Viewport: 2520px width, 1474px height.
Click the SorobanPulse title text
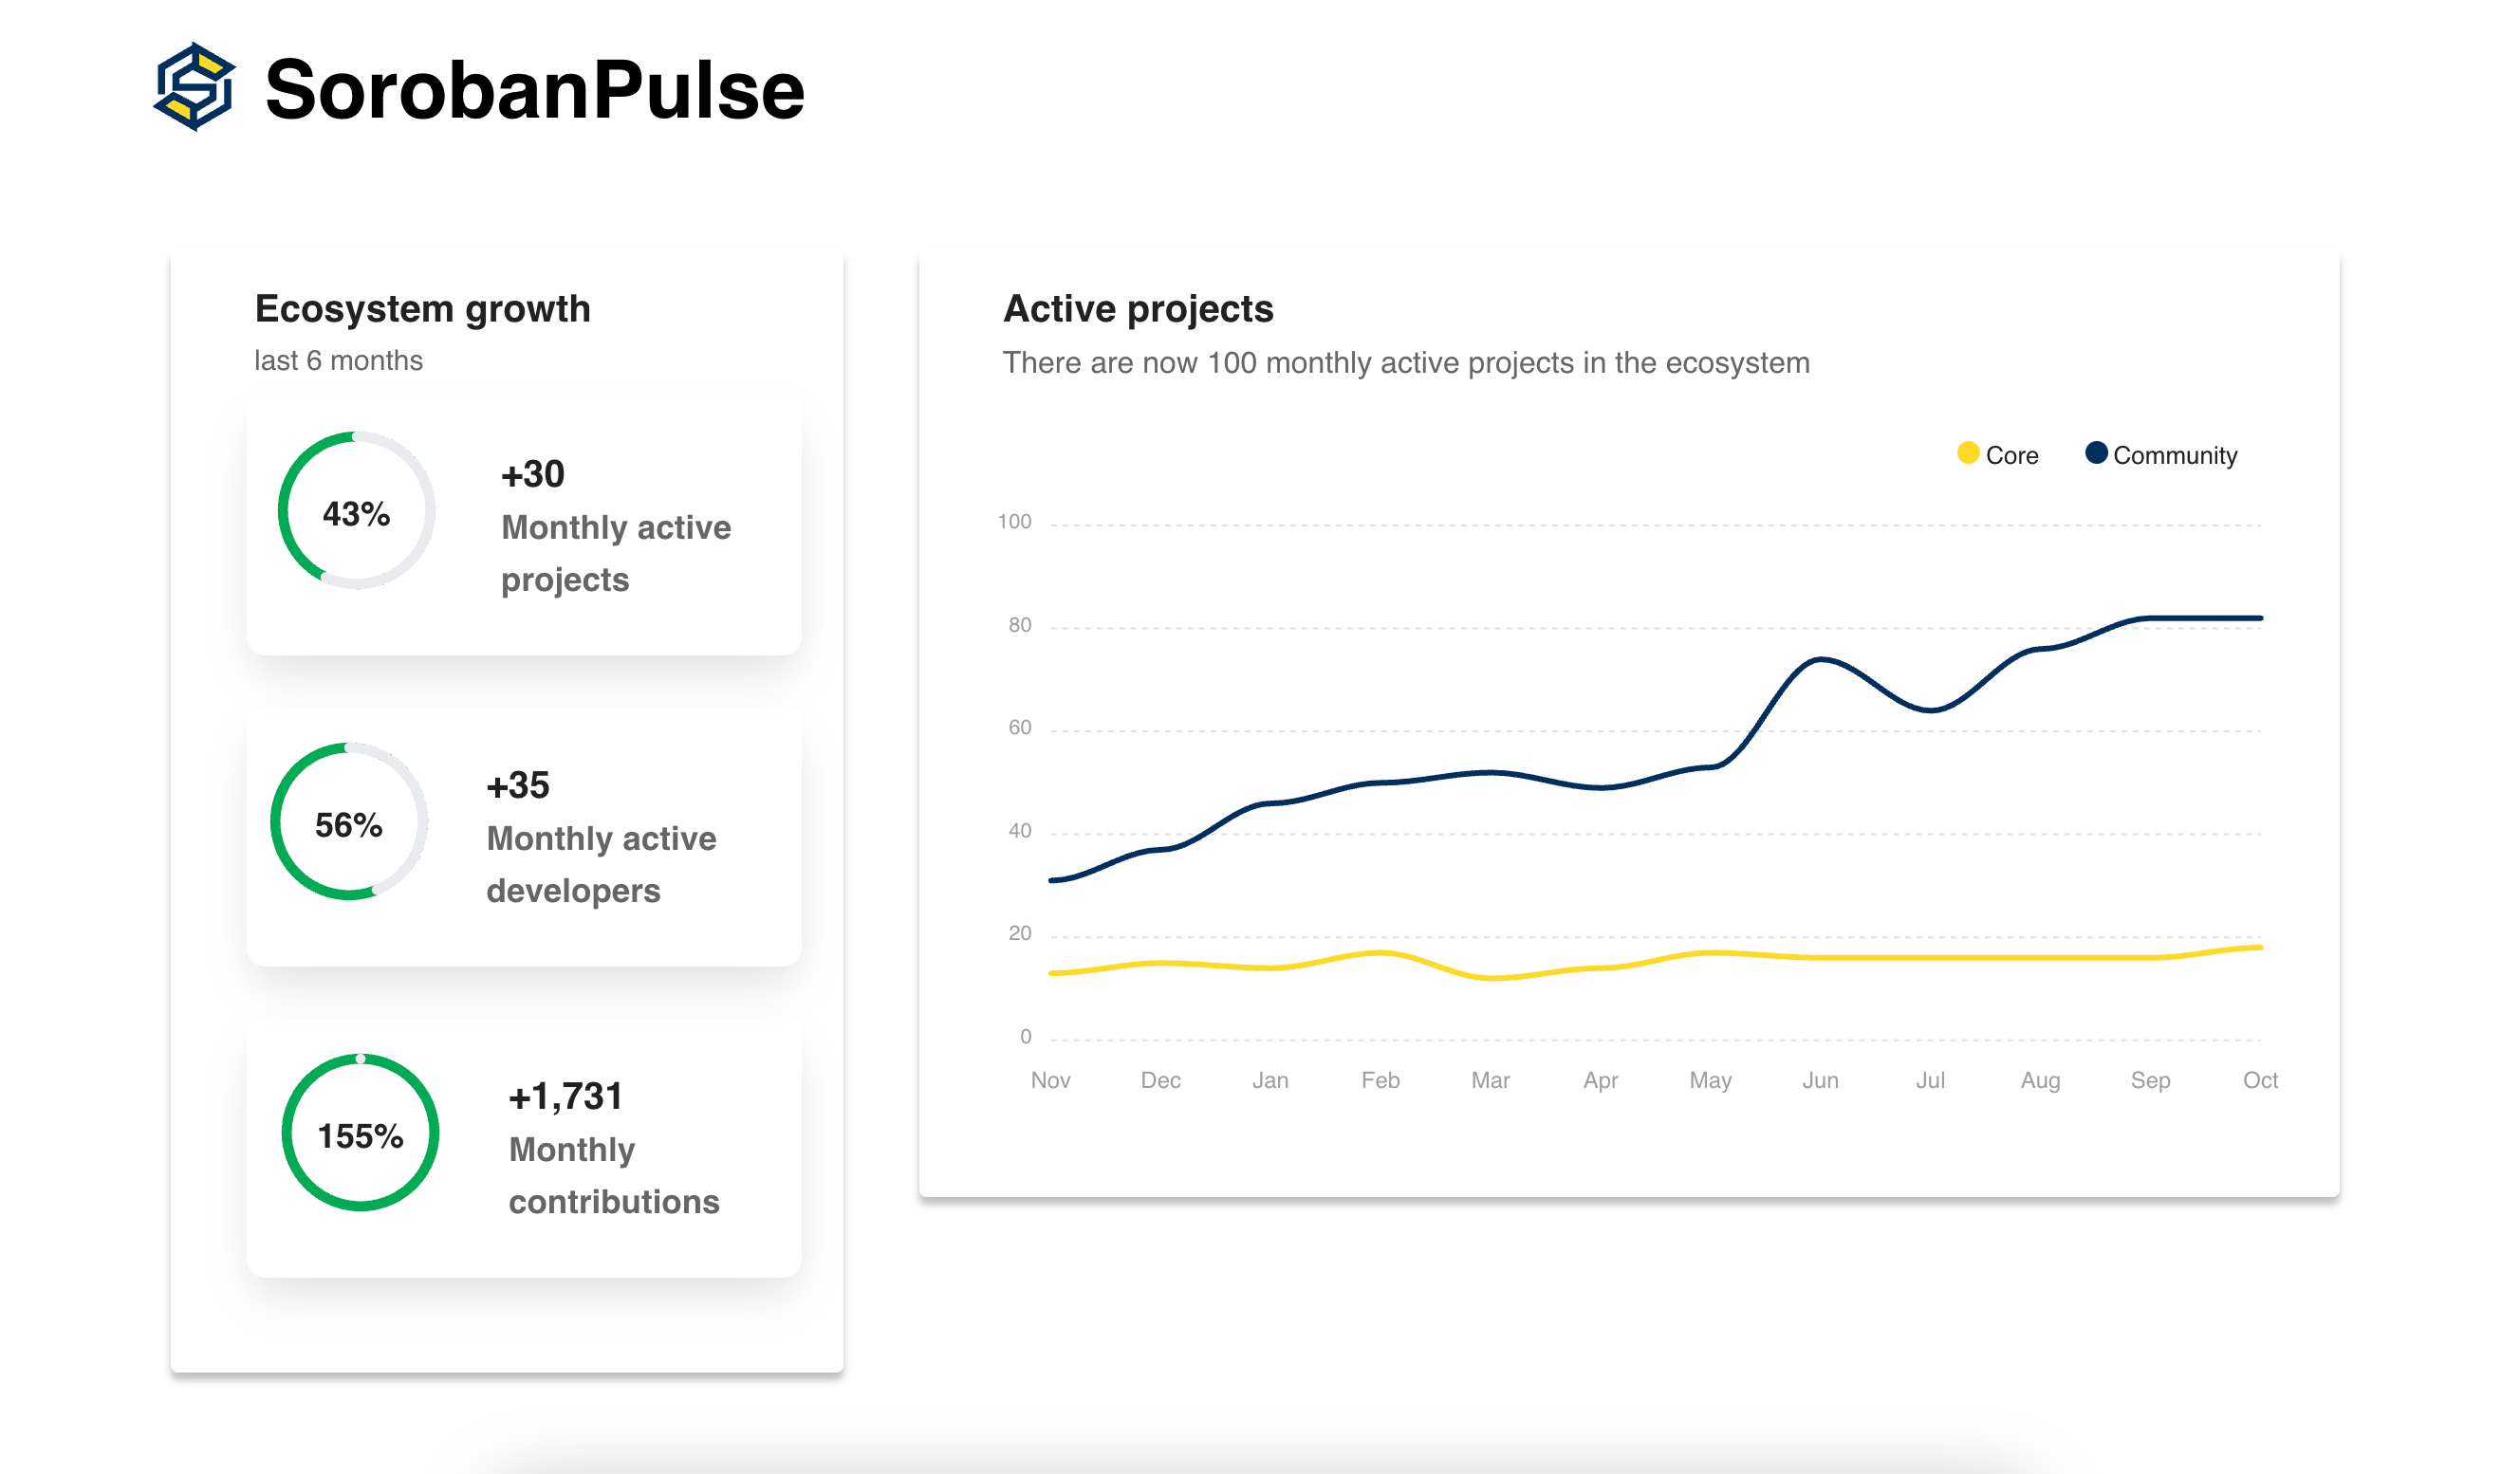(x=534, y=90)
